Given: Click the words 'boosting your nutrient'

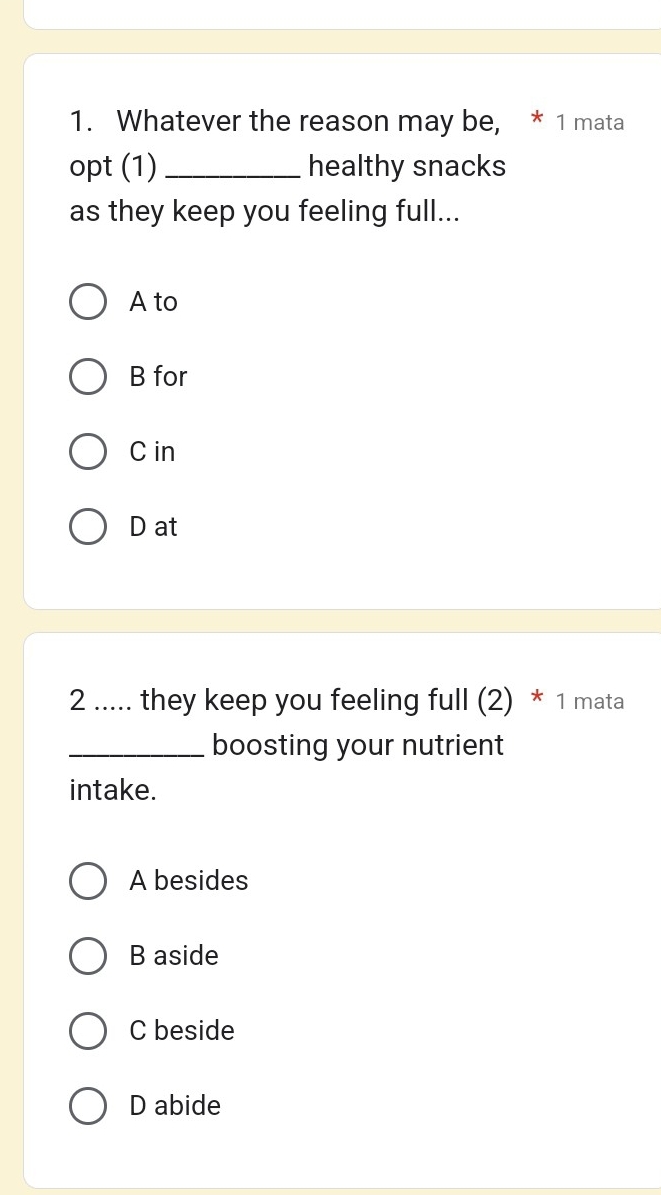Looking at the screenshot, I should pyautogui.click(x=358, y=746).
